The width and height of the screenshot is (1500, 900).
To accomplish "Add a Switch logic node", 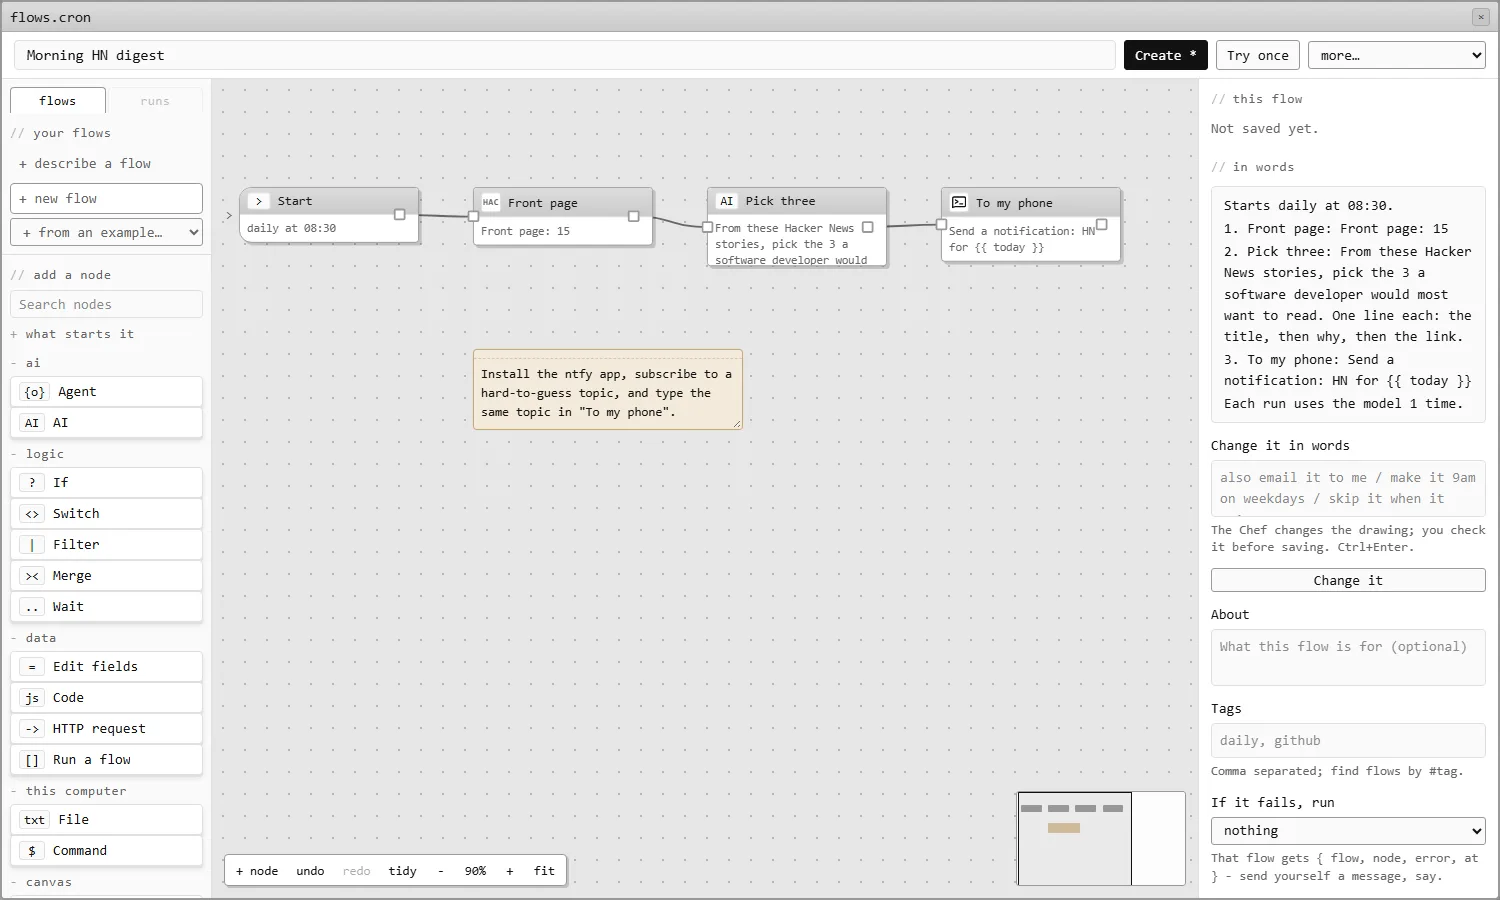I will click(x=106, y=514).
